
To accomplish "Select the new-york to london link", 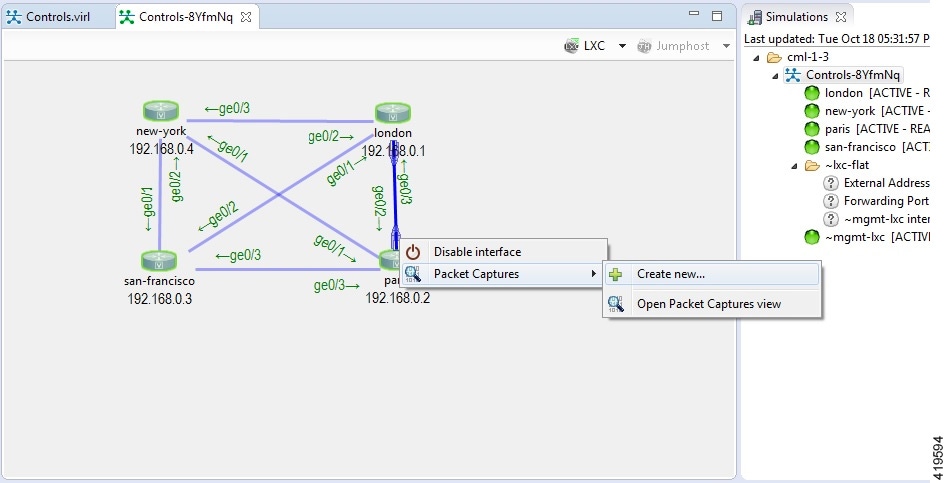I will [x=280, y=121].
